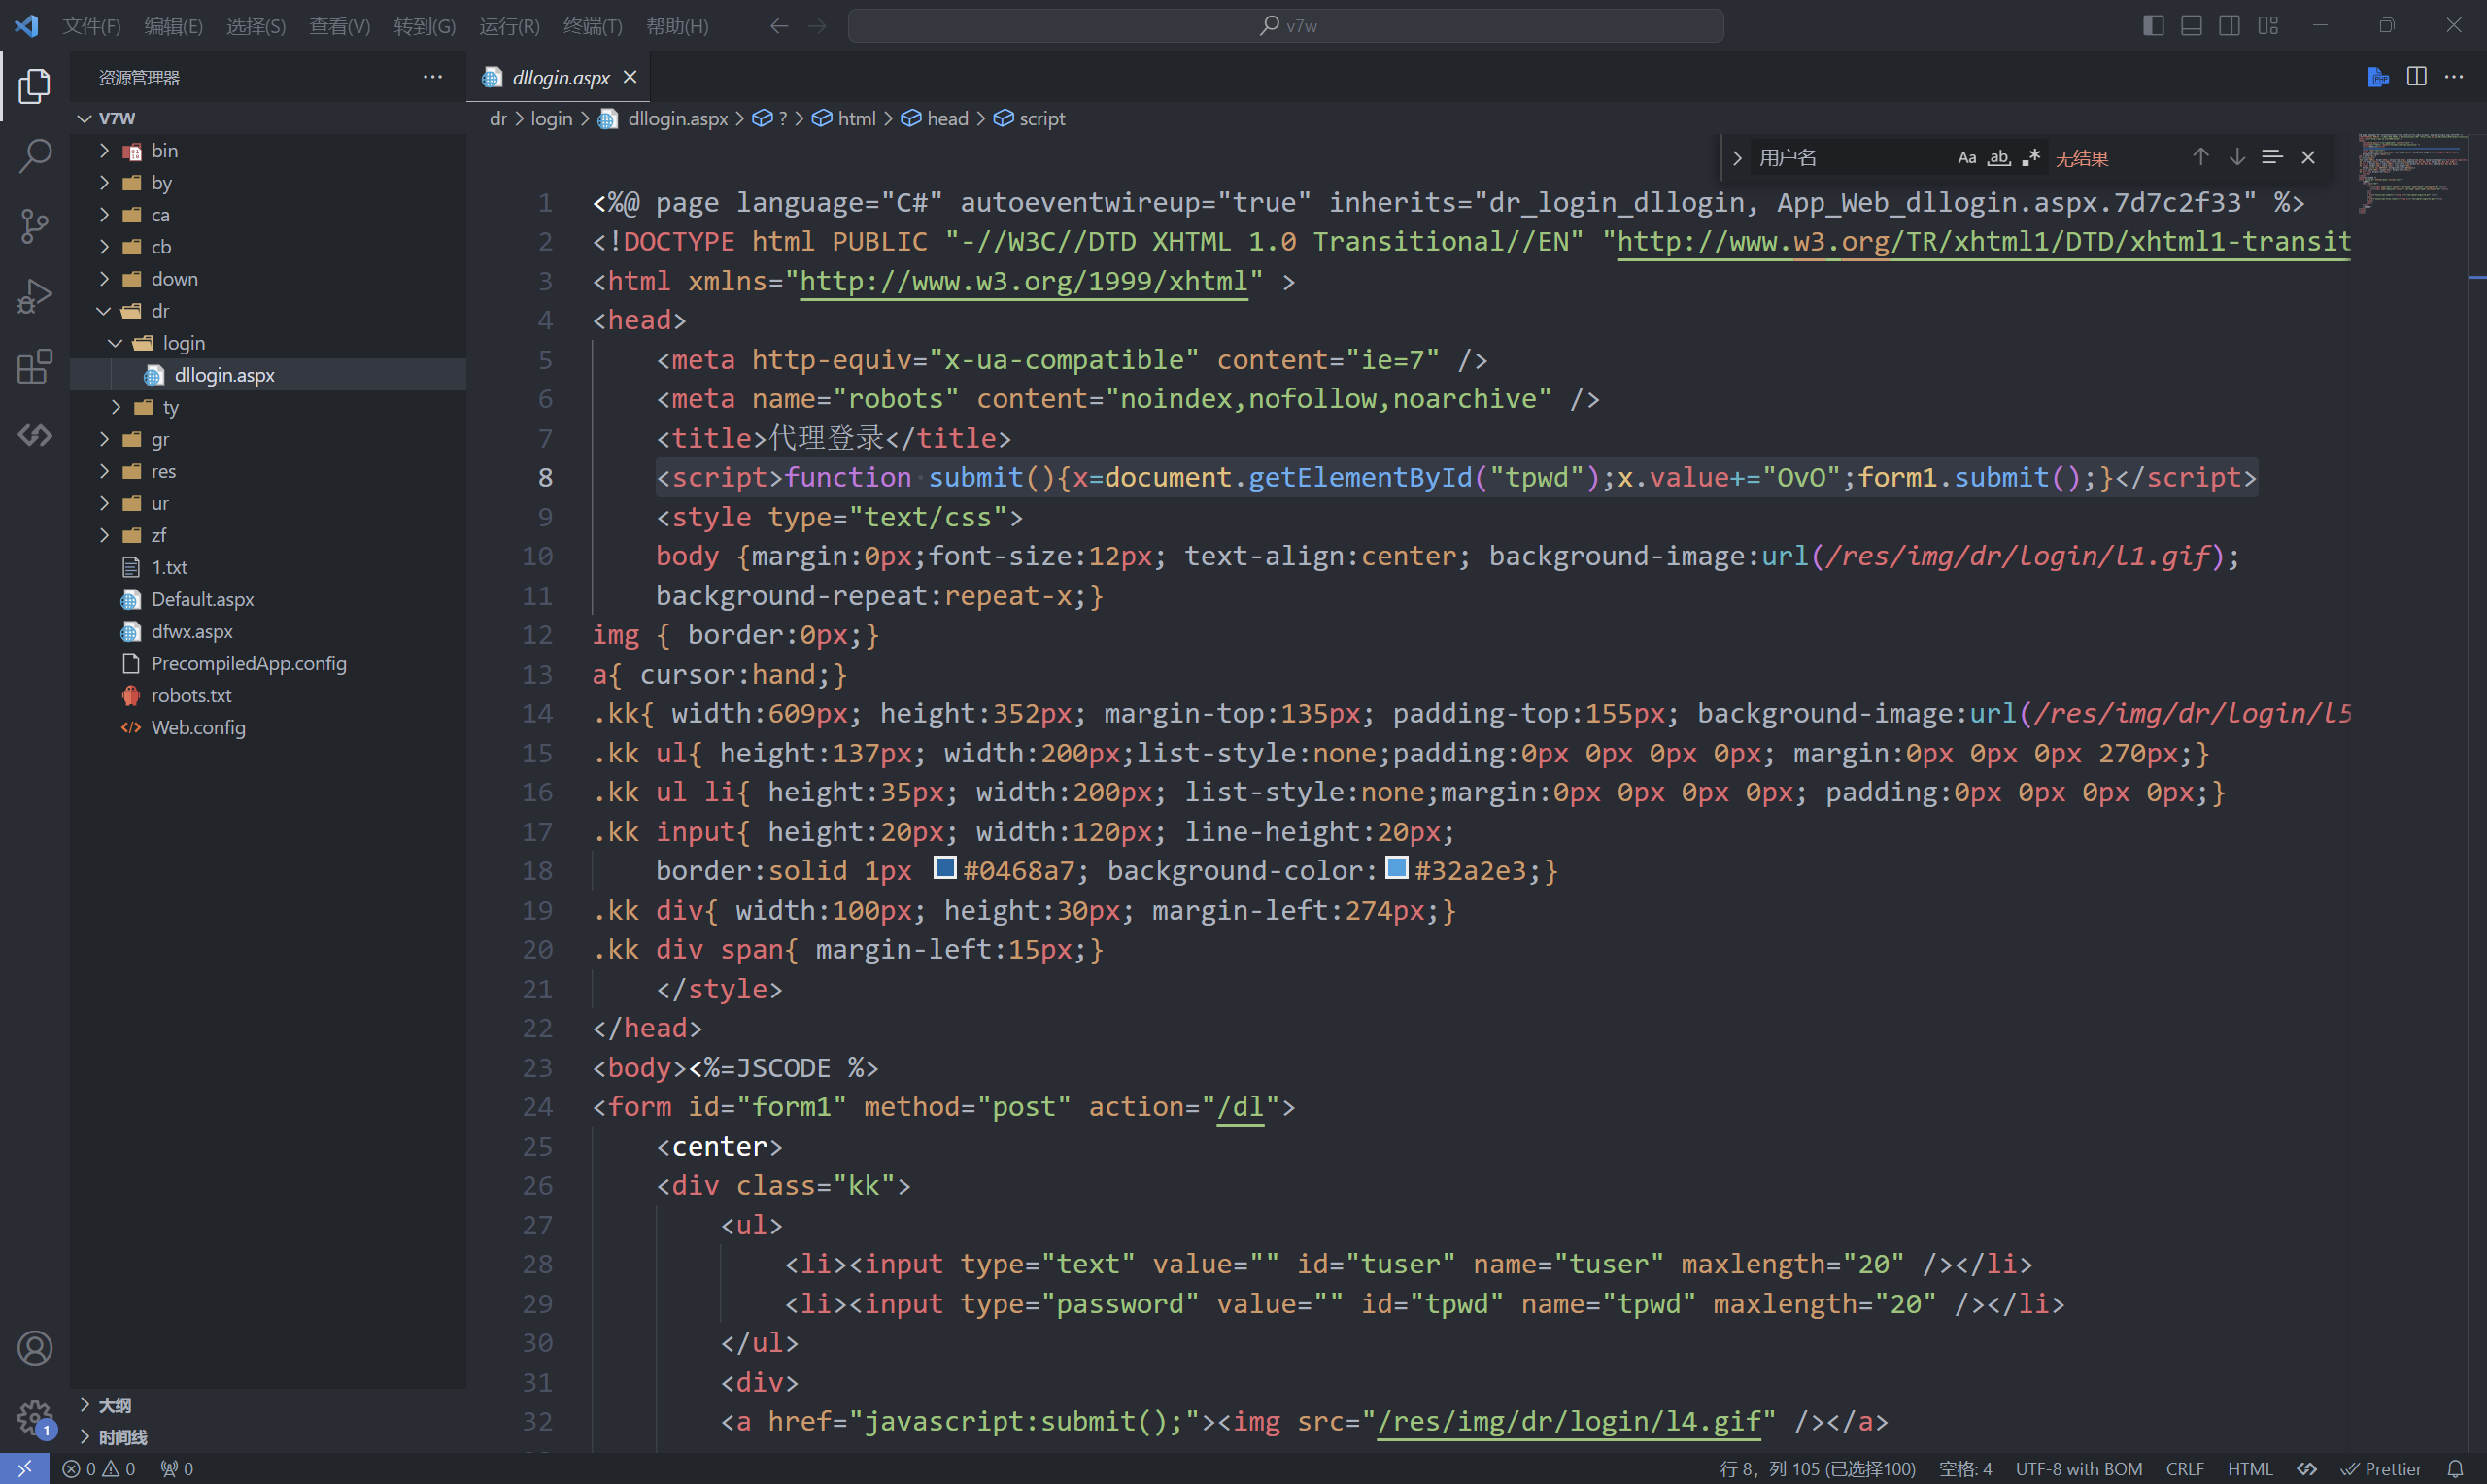Open the 文件(F) menu
The image size is (2487, 1484).
point(91,26)
